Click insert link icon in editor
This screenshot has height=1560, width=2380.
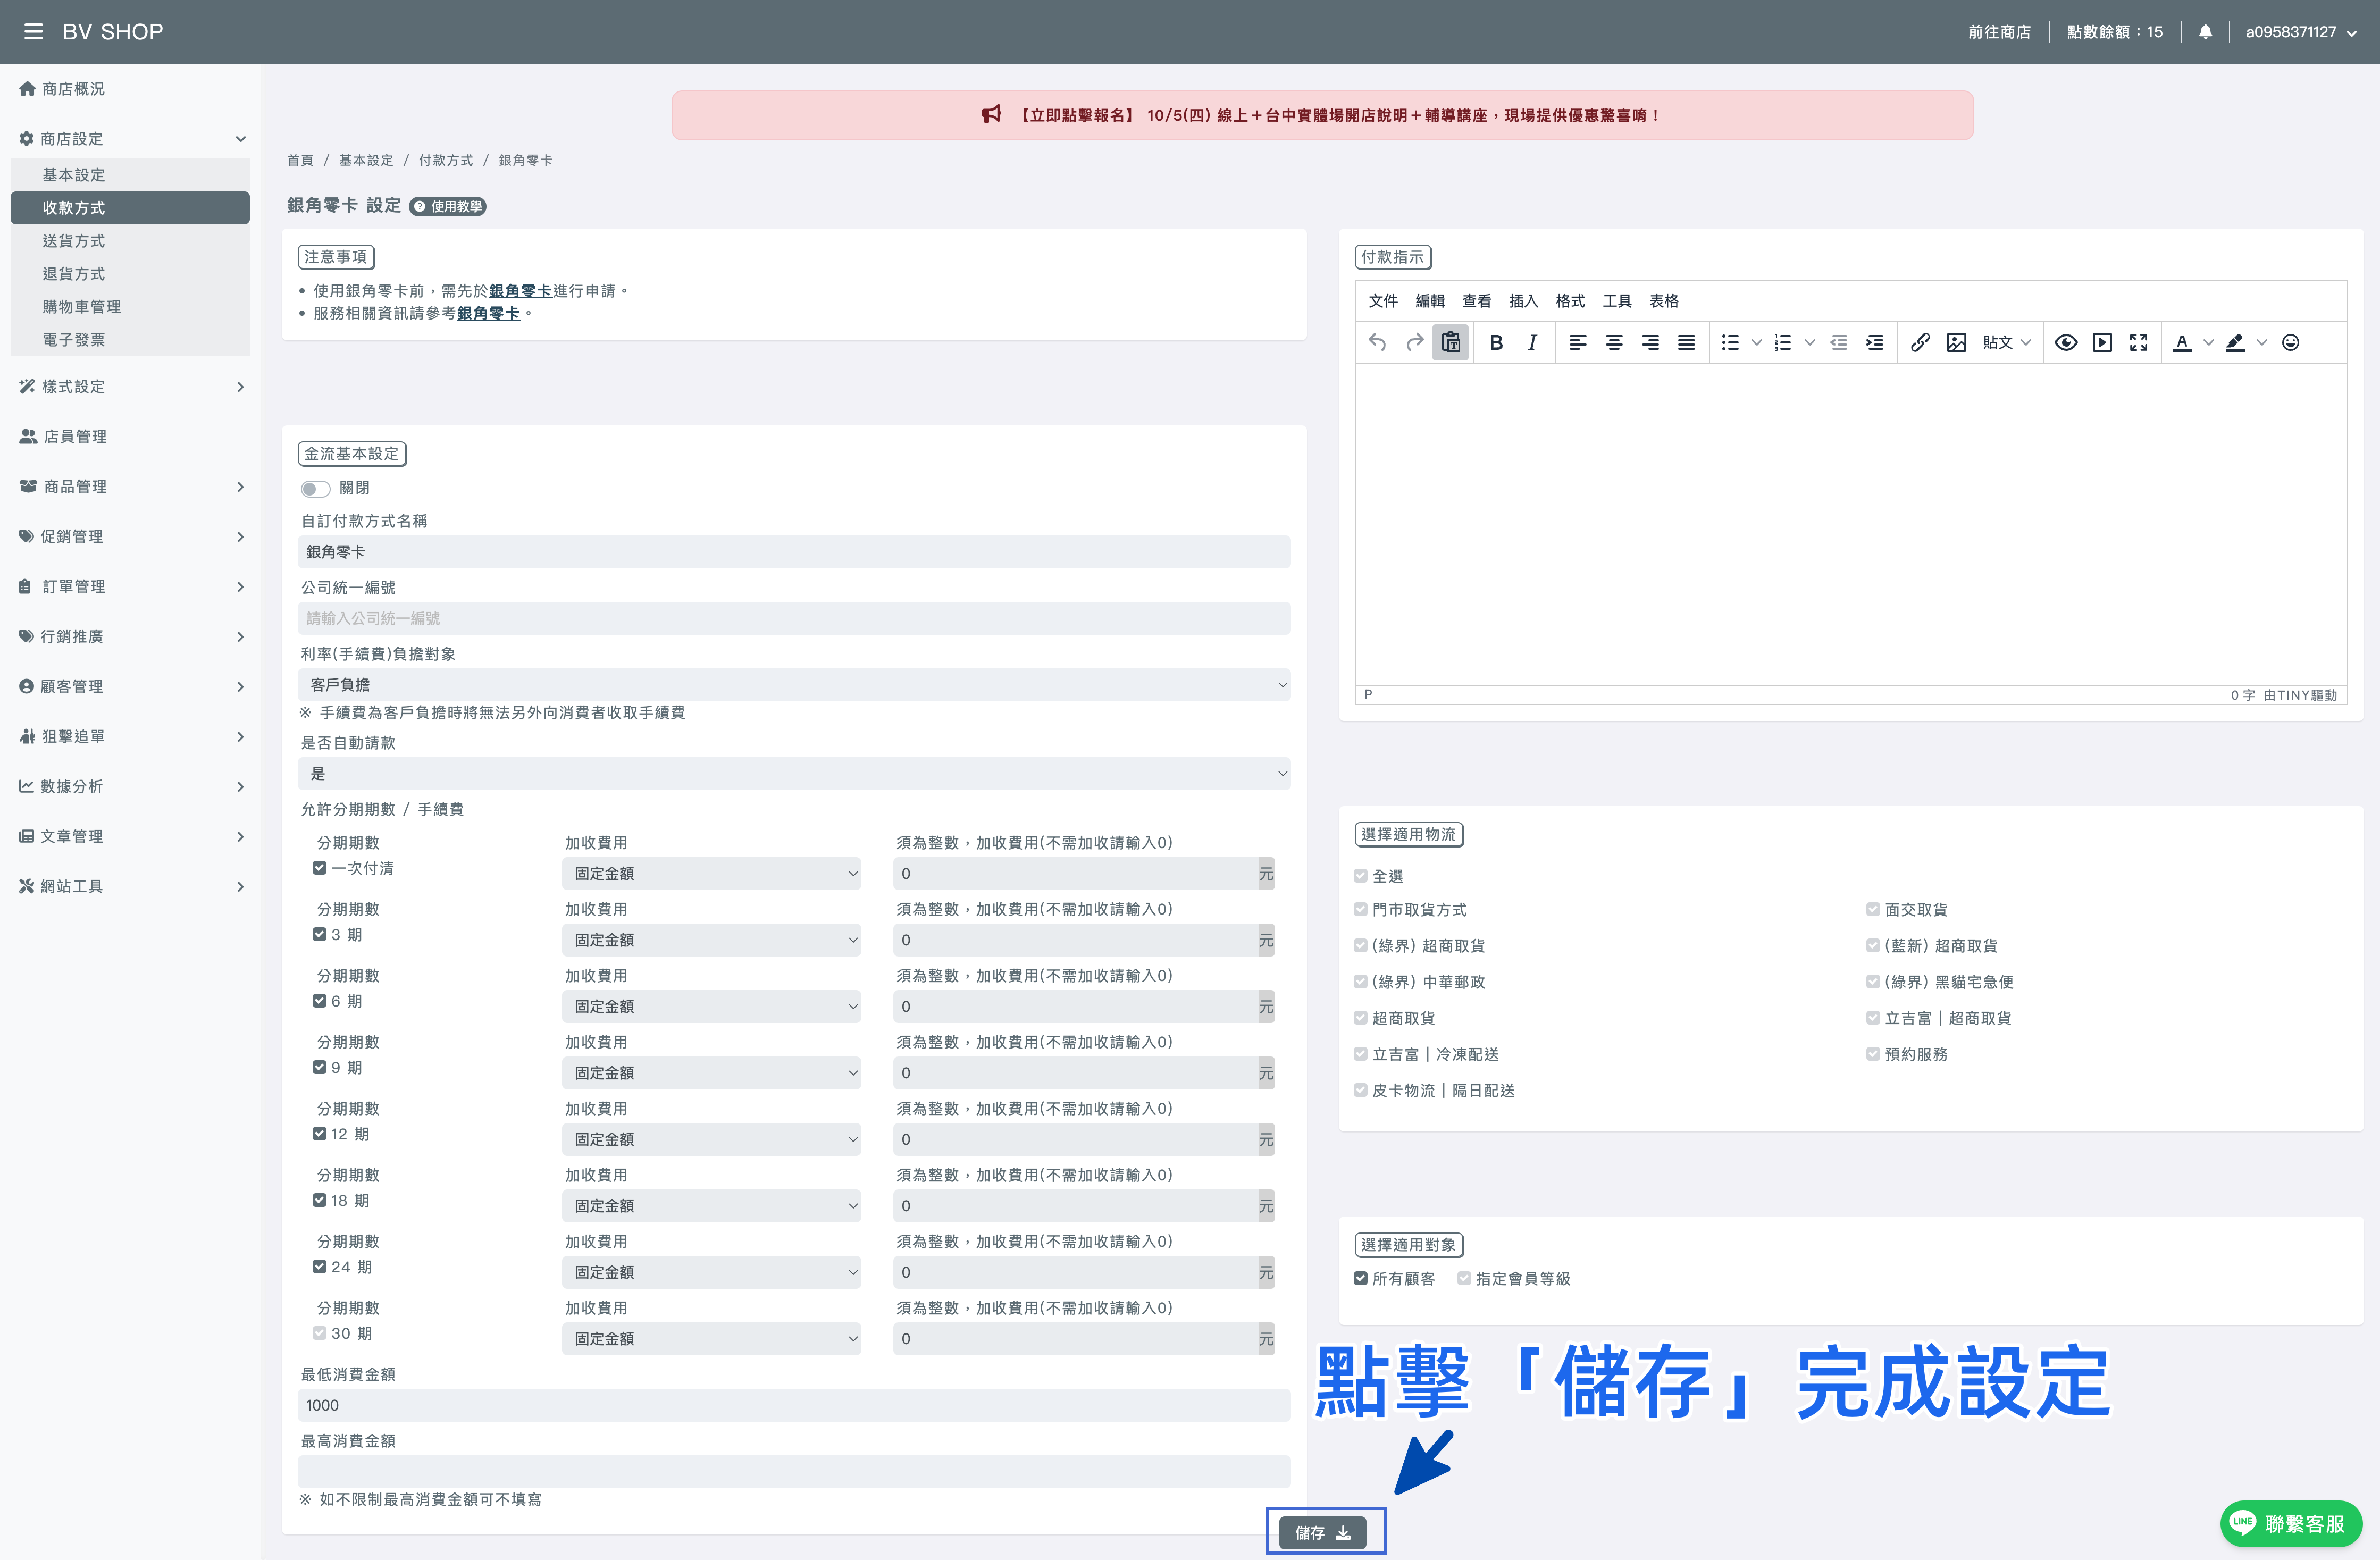coord(1920,343)
